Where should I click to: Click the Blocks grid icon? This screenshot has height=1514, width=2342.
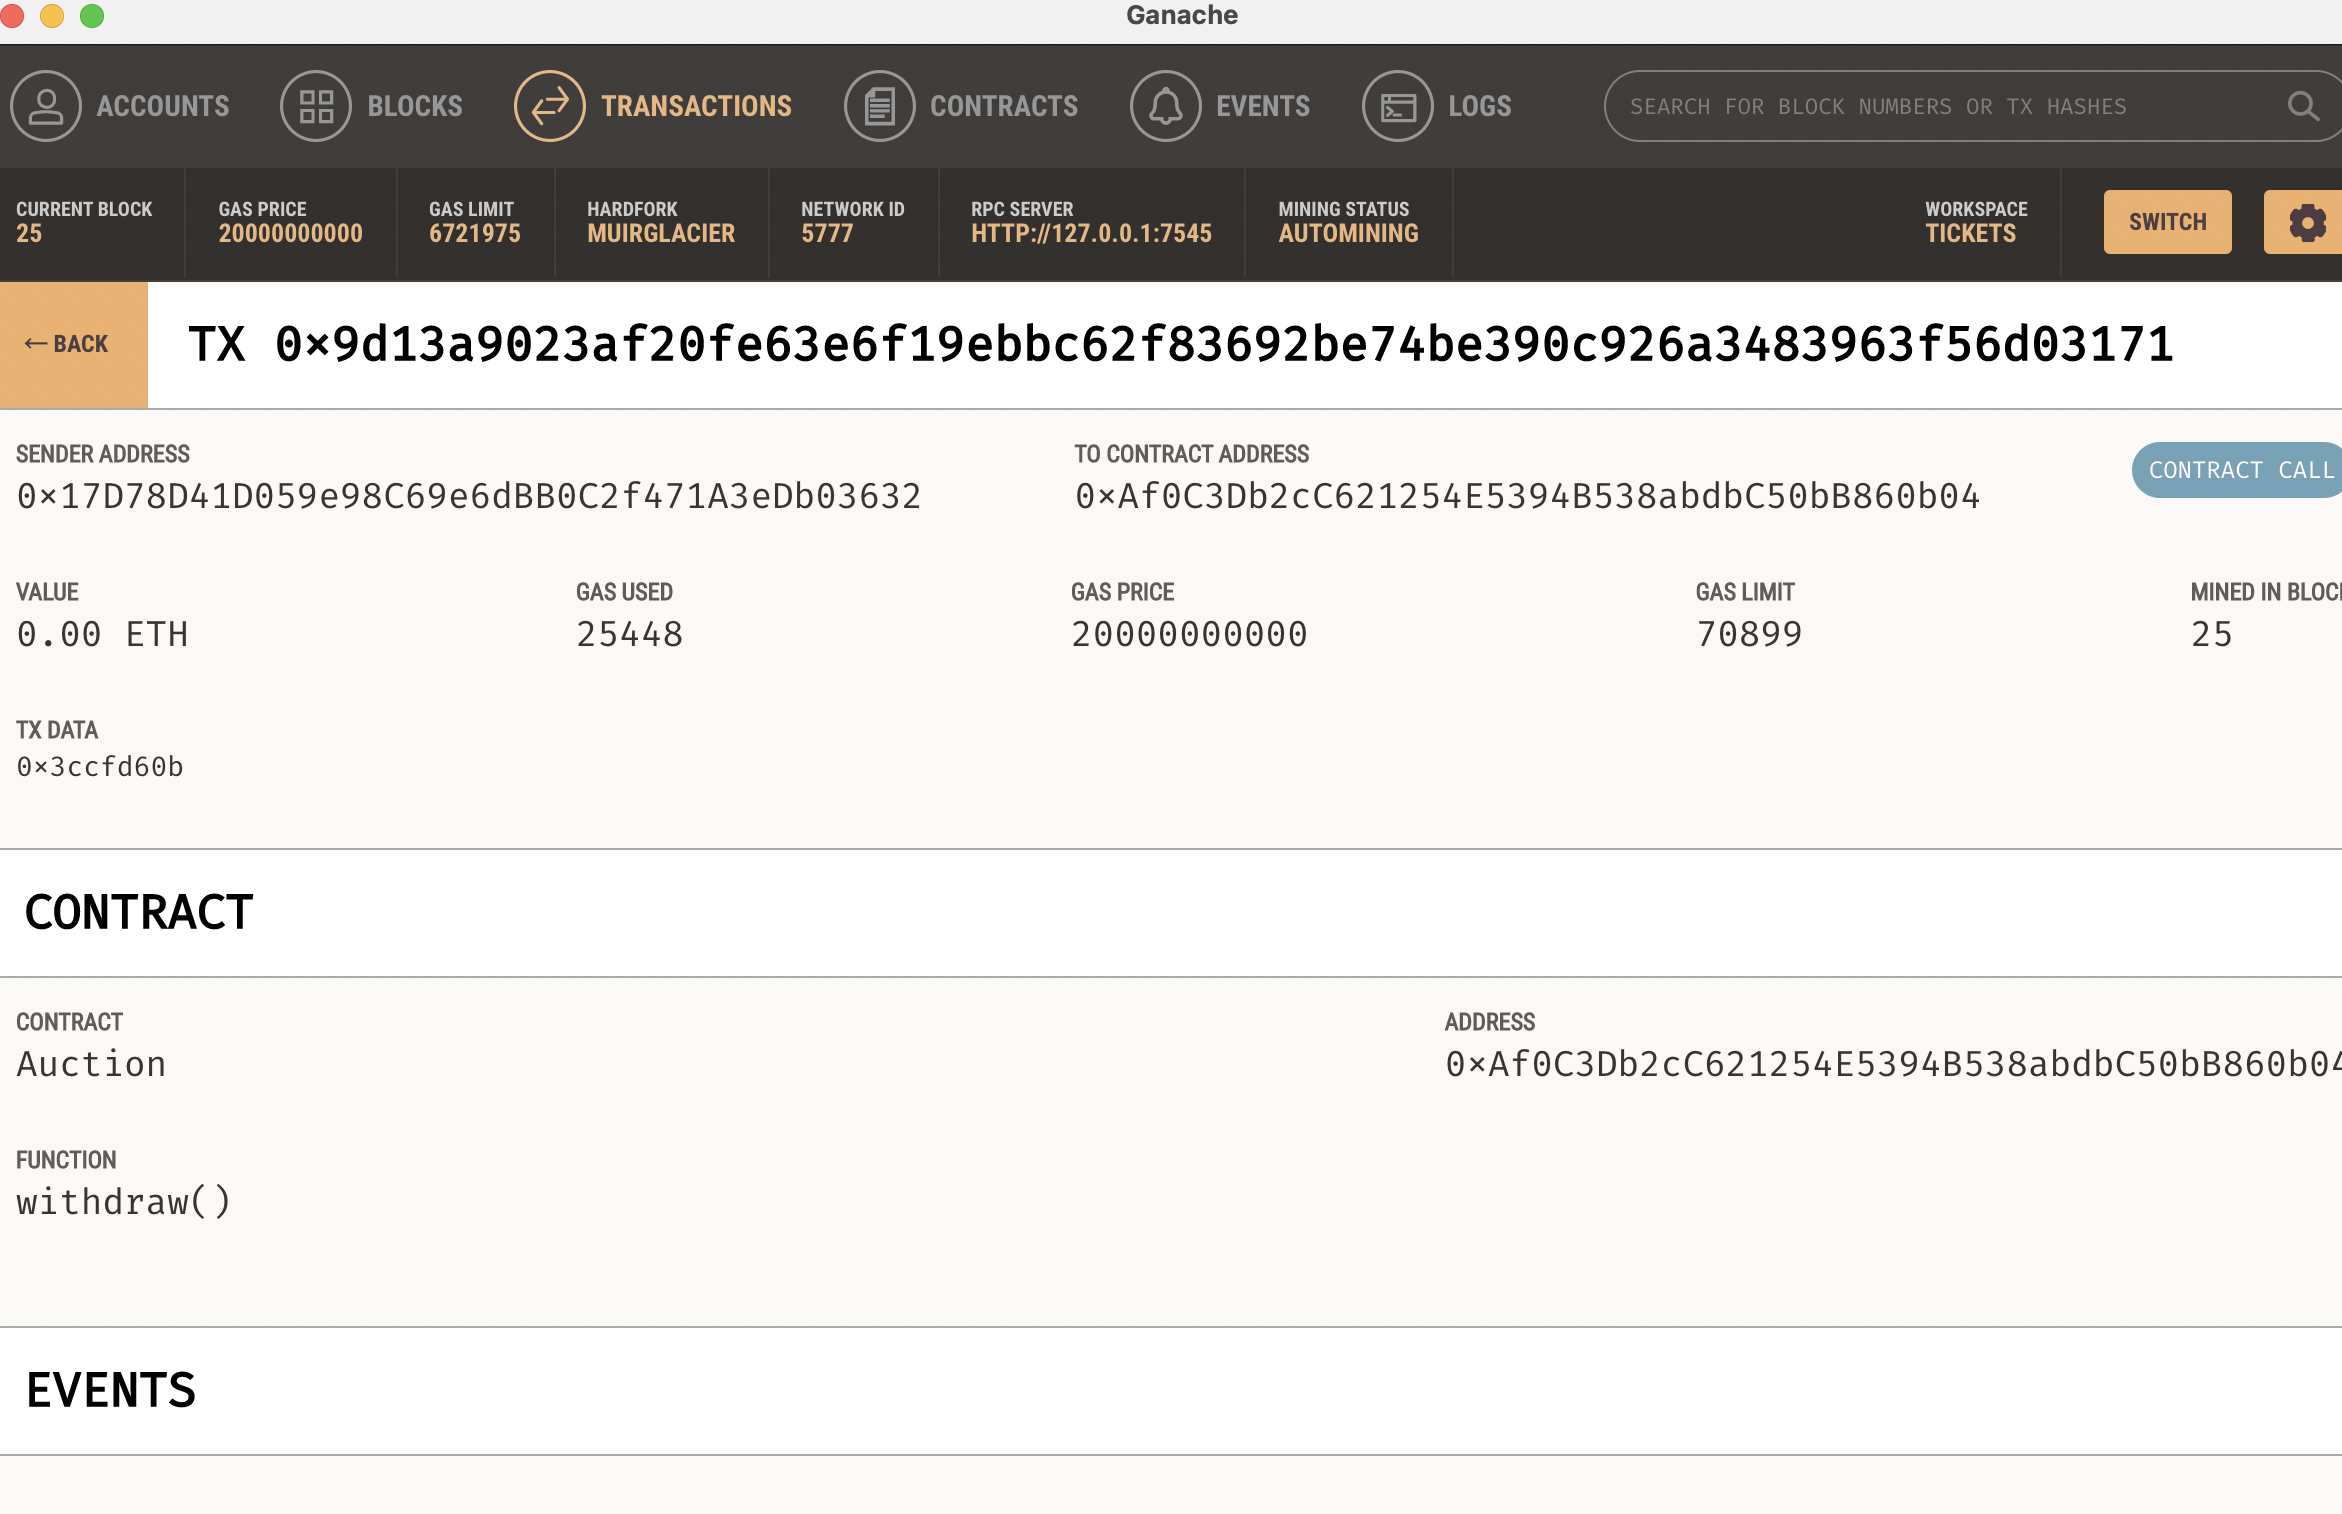click(x=316, y=106)
